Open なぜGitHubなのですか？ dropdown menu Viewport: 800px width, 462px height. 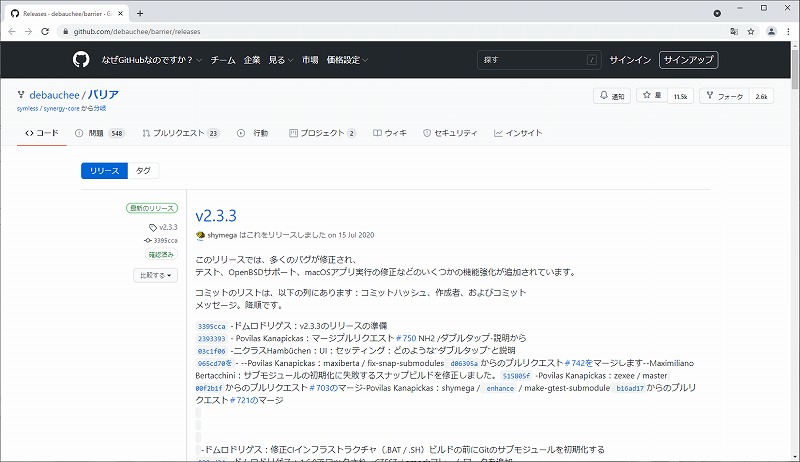tap(152, 60)
